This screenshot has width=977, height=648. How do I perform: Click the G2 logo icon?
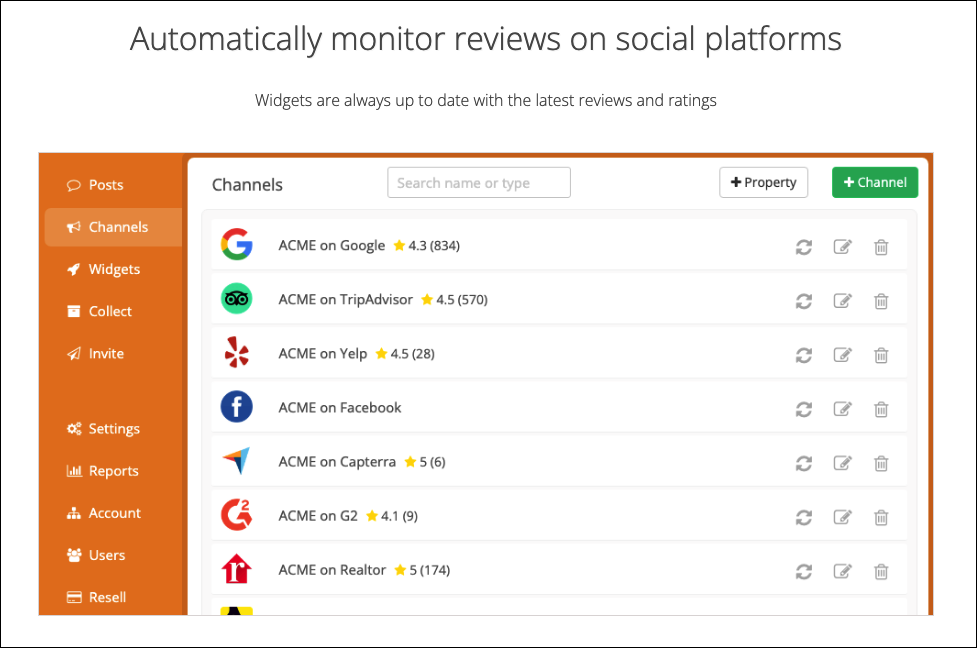coord(236,515)
